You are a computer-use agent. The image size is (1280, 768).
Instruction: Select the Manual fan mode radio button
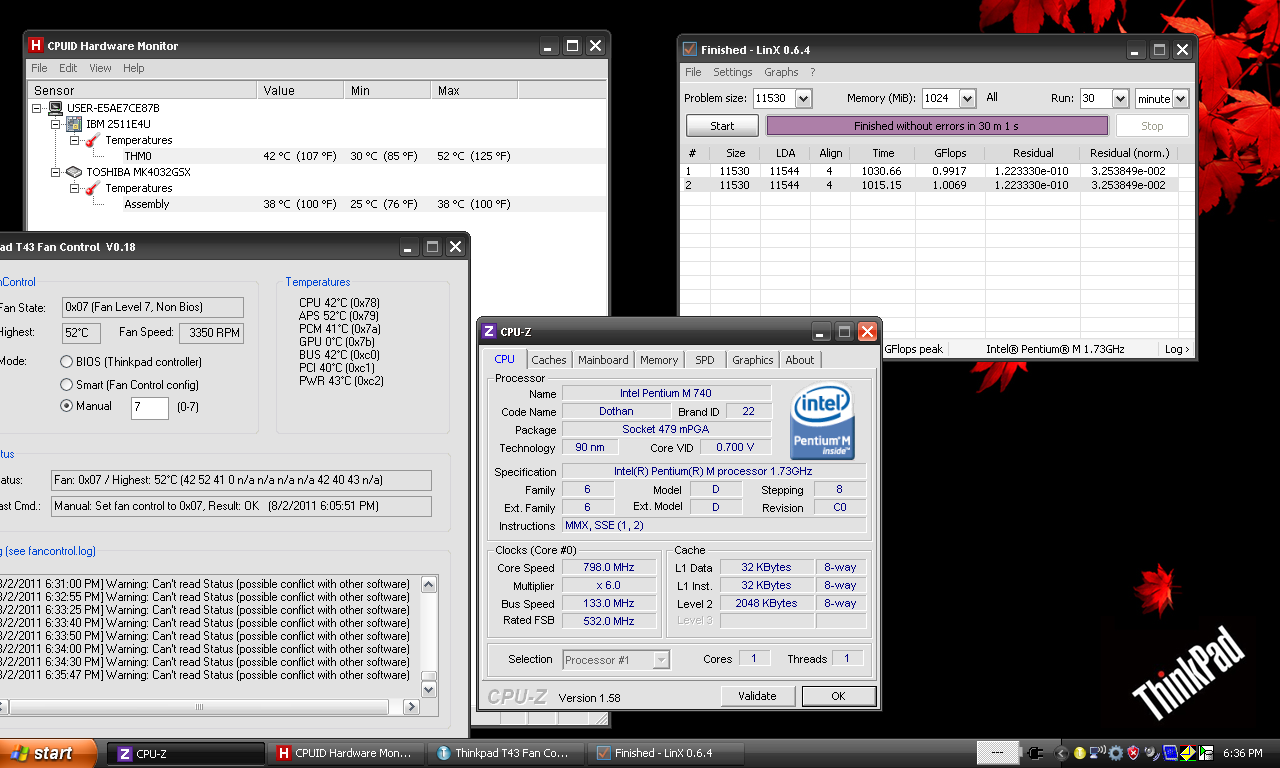tap(66, 406)
